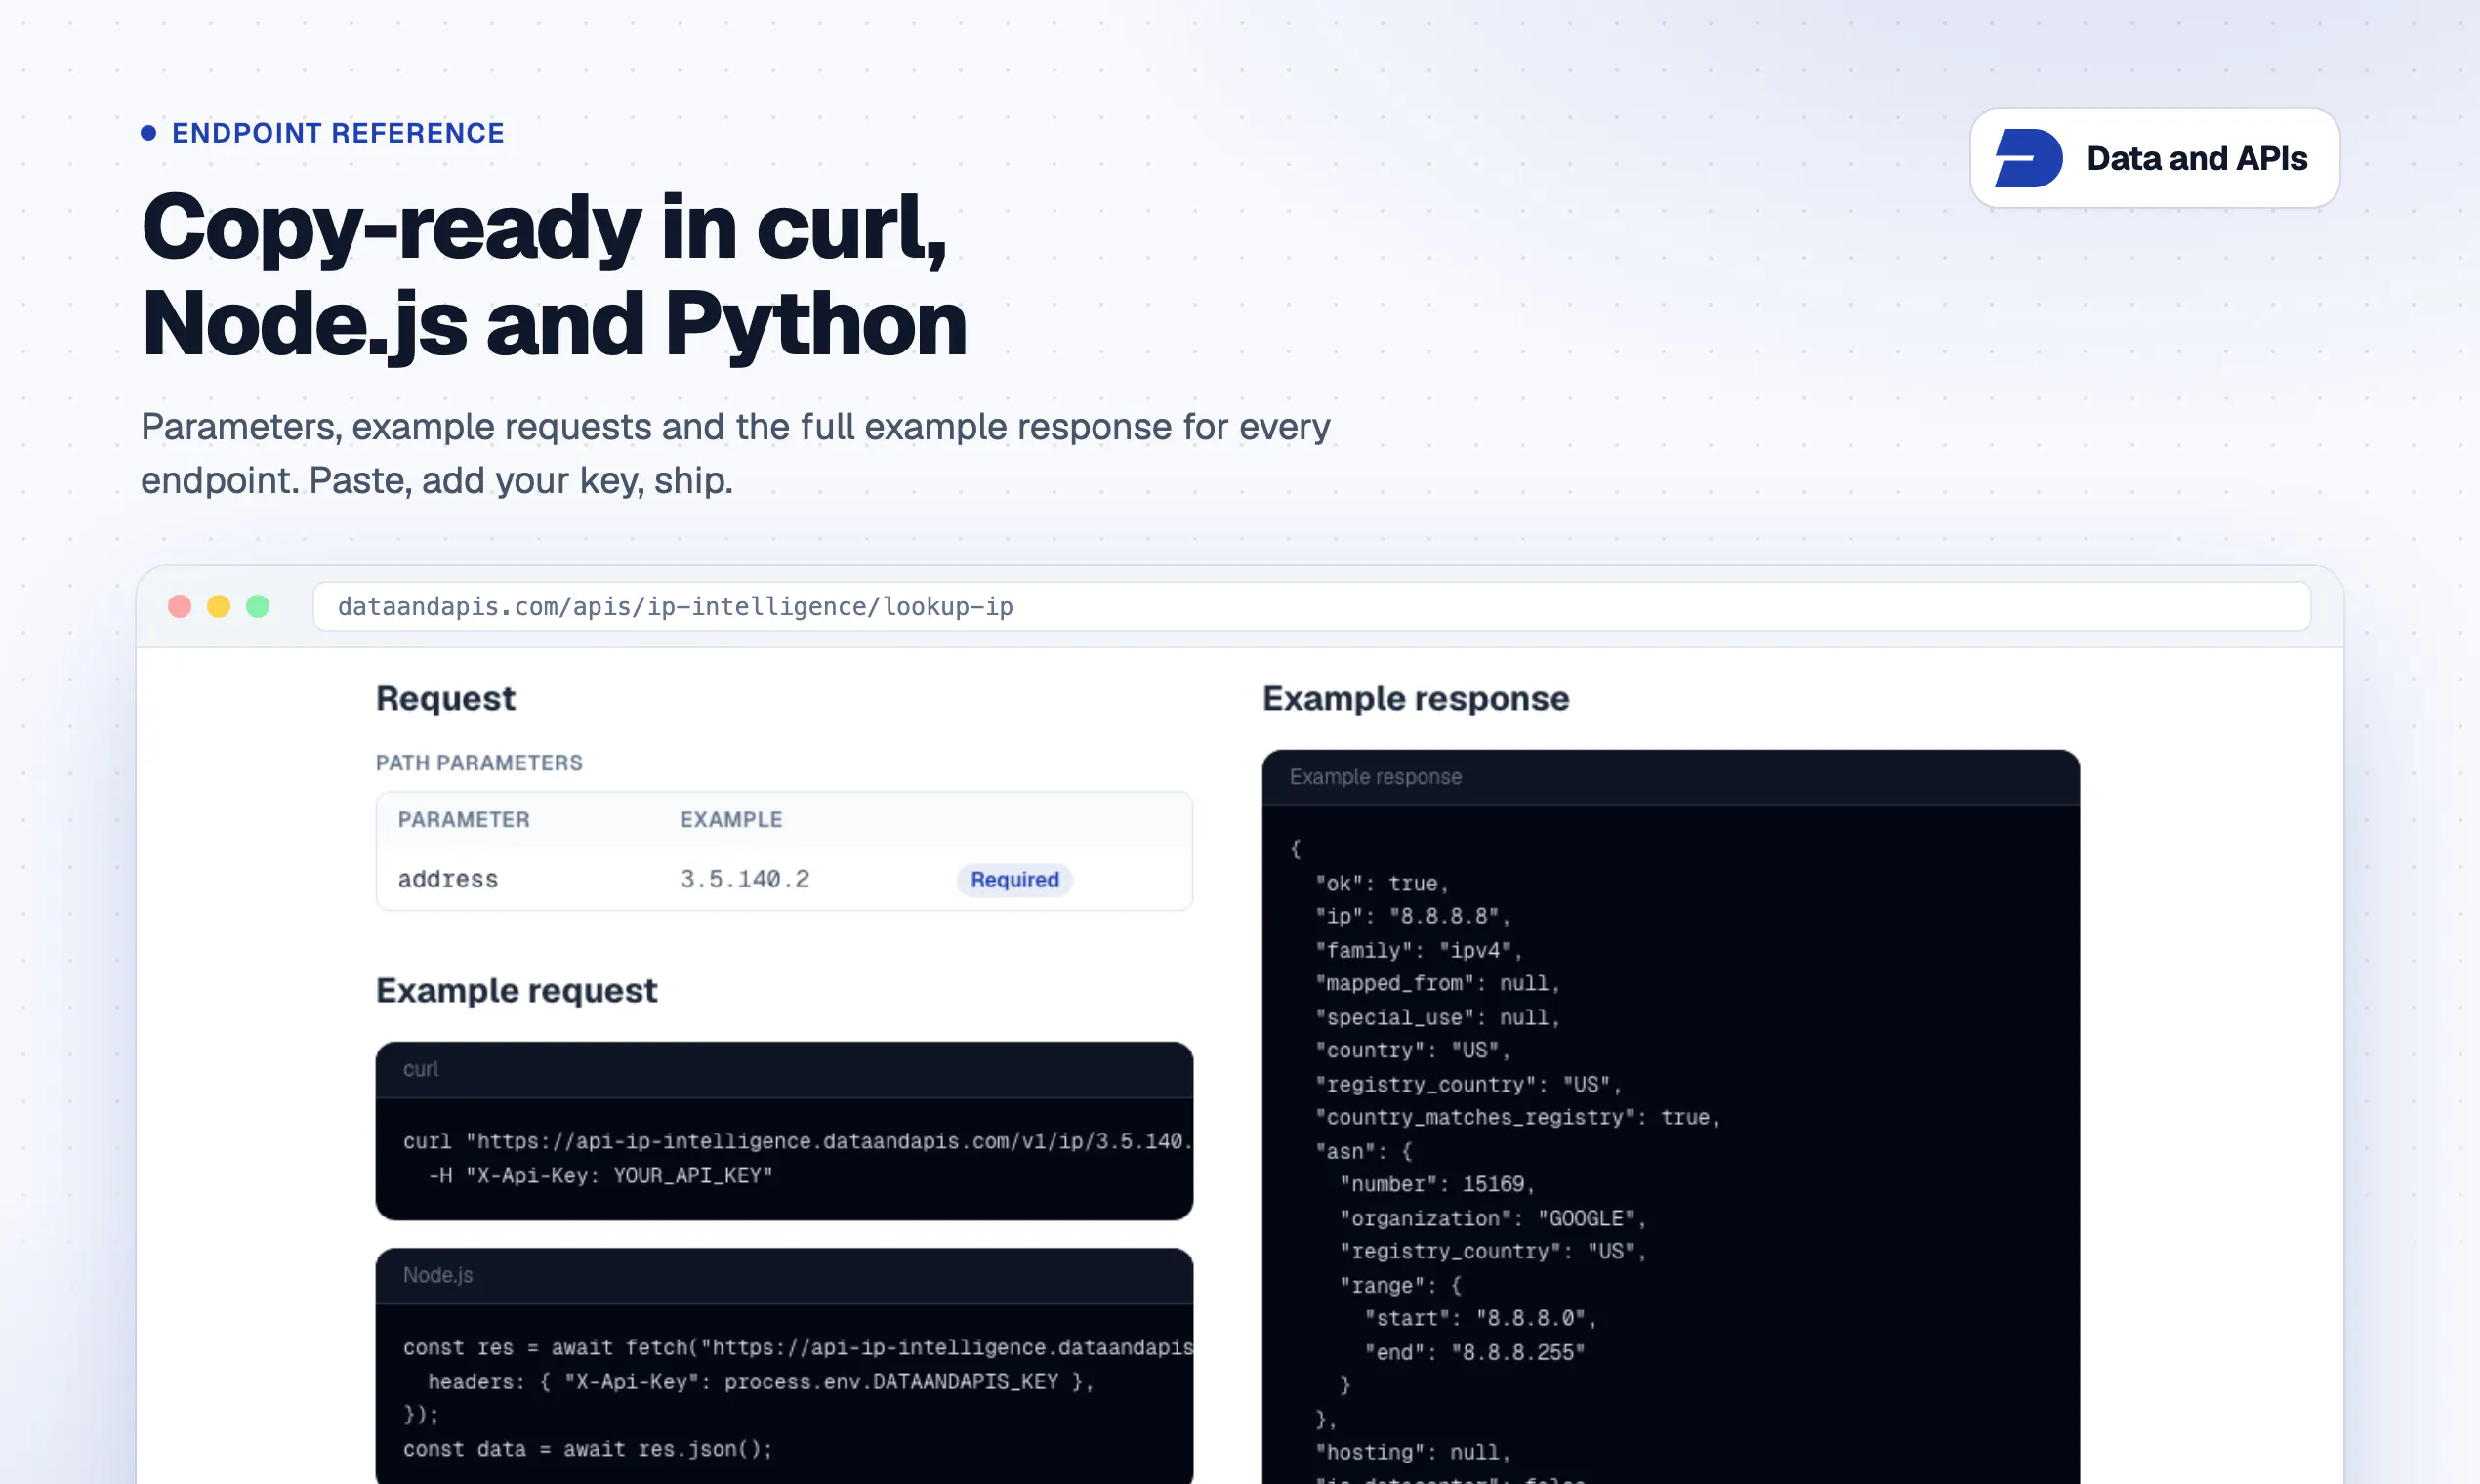Click the Example request heading
The width and height of the screenshot is (2480, 1484).
517,990
